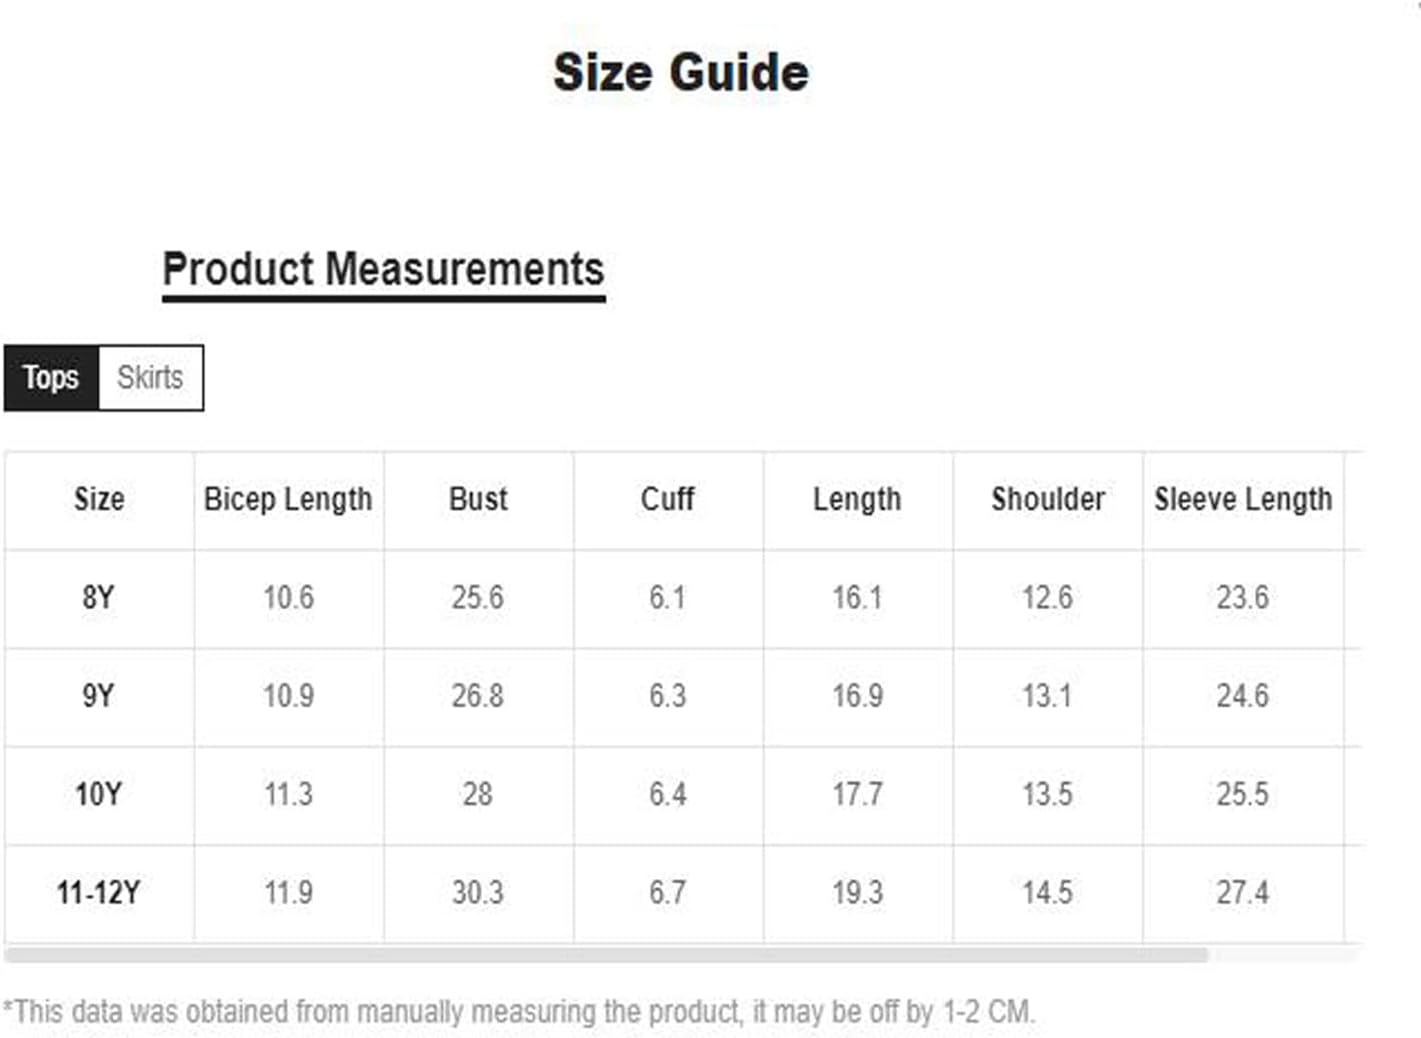The image size is (1421, 1038).
Task: Select the 11-12Y size row label
Action: pos(98,892)
